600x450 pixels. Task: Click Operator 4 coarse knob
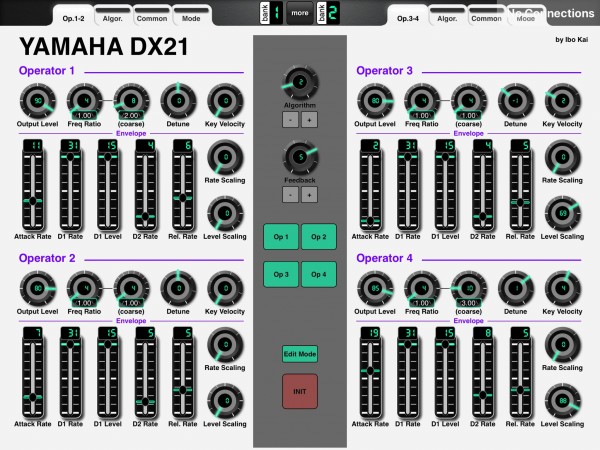[469, 289]
